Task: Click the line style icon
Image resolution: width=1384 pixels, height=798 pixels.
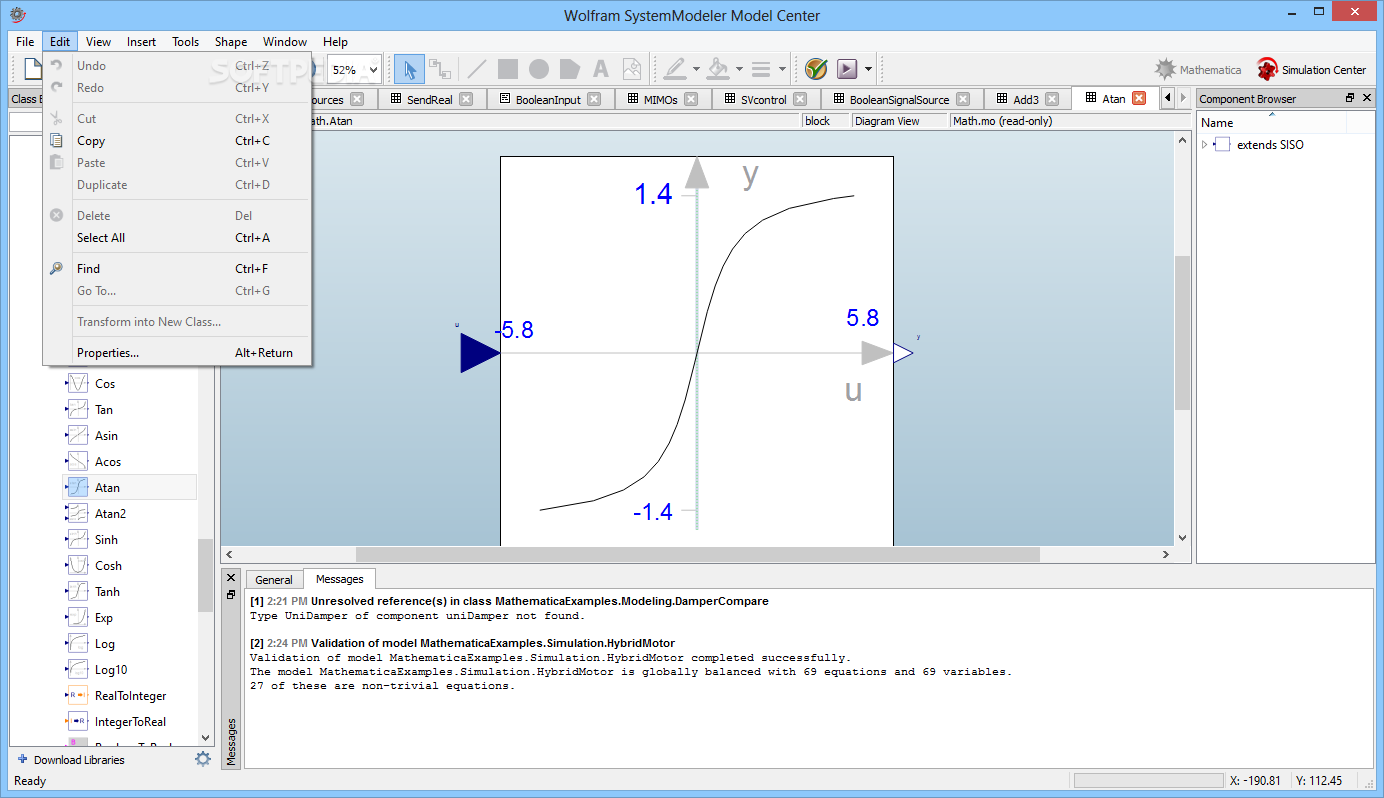Action: coord(761,69)
